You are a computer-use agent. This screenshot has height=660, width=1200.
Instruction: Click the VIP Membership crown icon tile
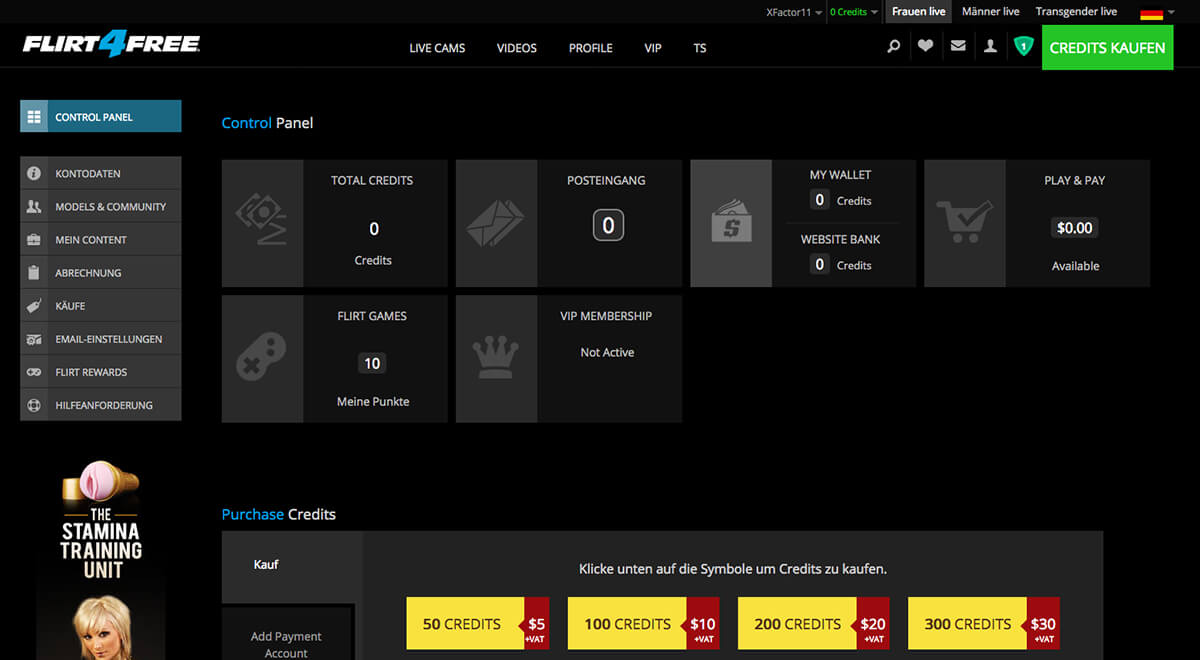tap(496, 359)
